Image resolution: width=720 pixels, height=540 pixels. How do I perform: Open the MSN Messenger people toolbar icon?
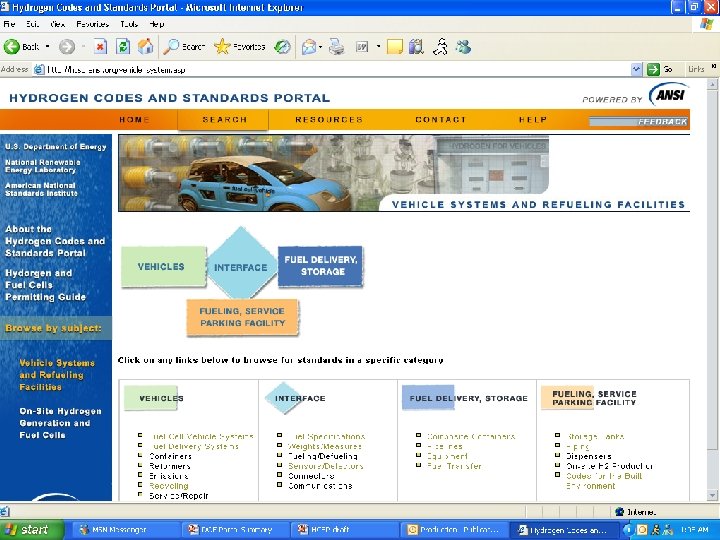pyautogui.click(x=463, y=46)
